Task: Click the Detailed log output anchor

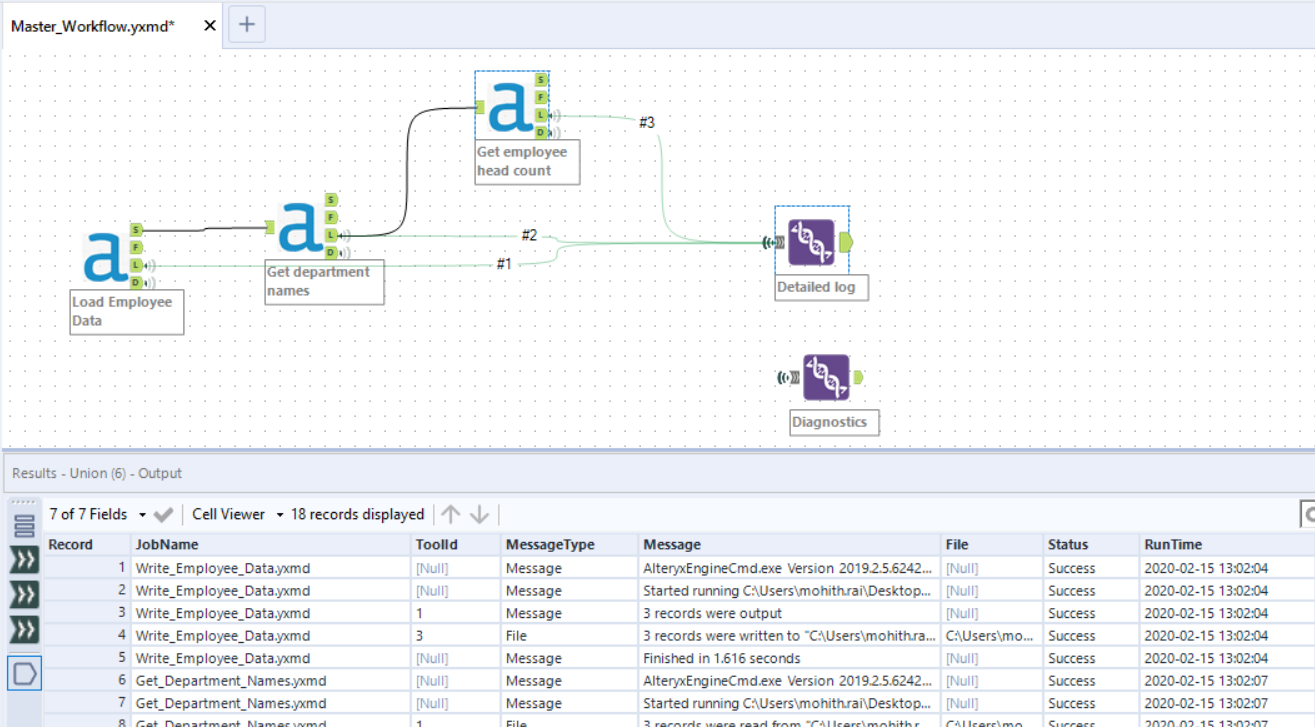Action: [x=846, y=241]
